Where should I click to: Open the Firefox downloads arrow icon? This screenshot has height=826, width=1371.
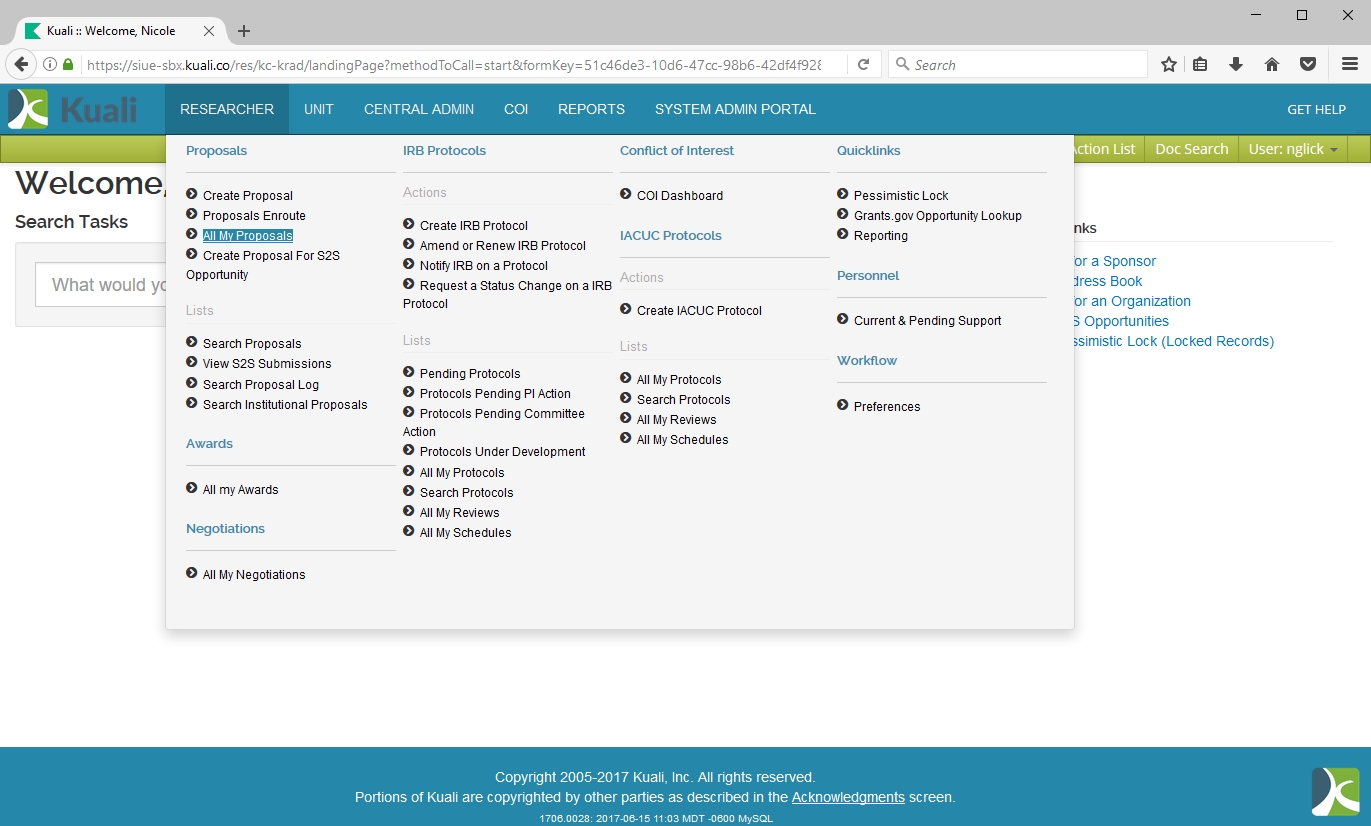[1236, 65]
